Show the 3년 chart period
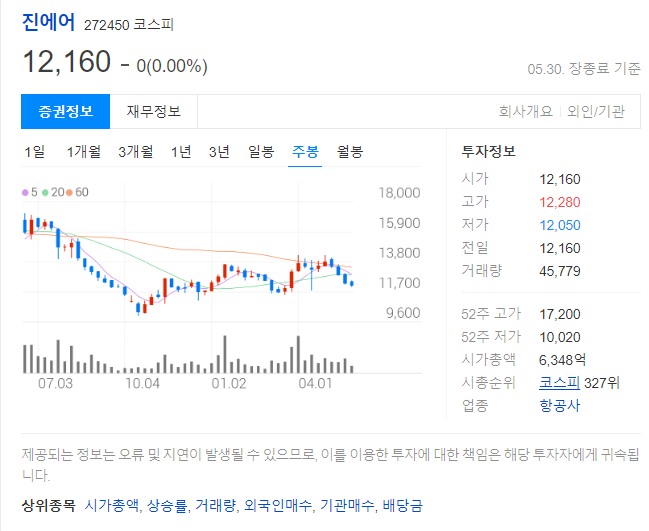The image size is (649, 531). pyautogui.click(x=219, y=152)
